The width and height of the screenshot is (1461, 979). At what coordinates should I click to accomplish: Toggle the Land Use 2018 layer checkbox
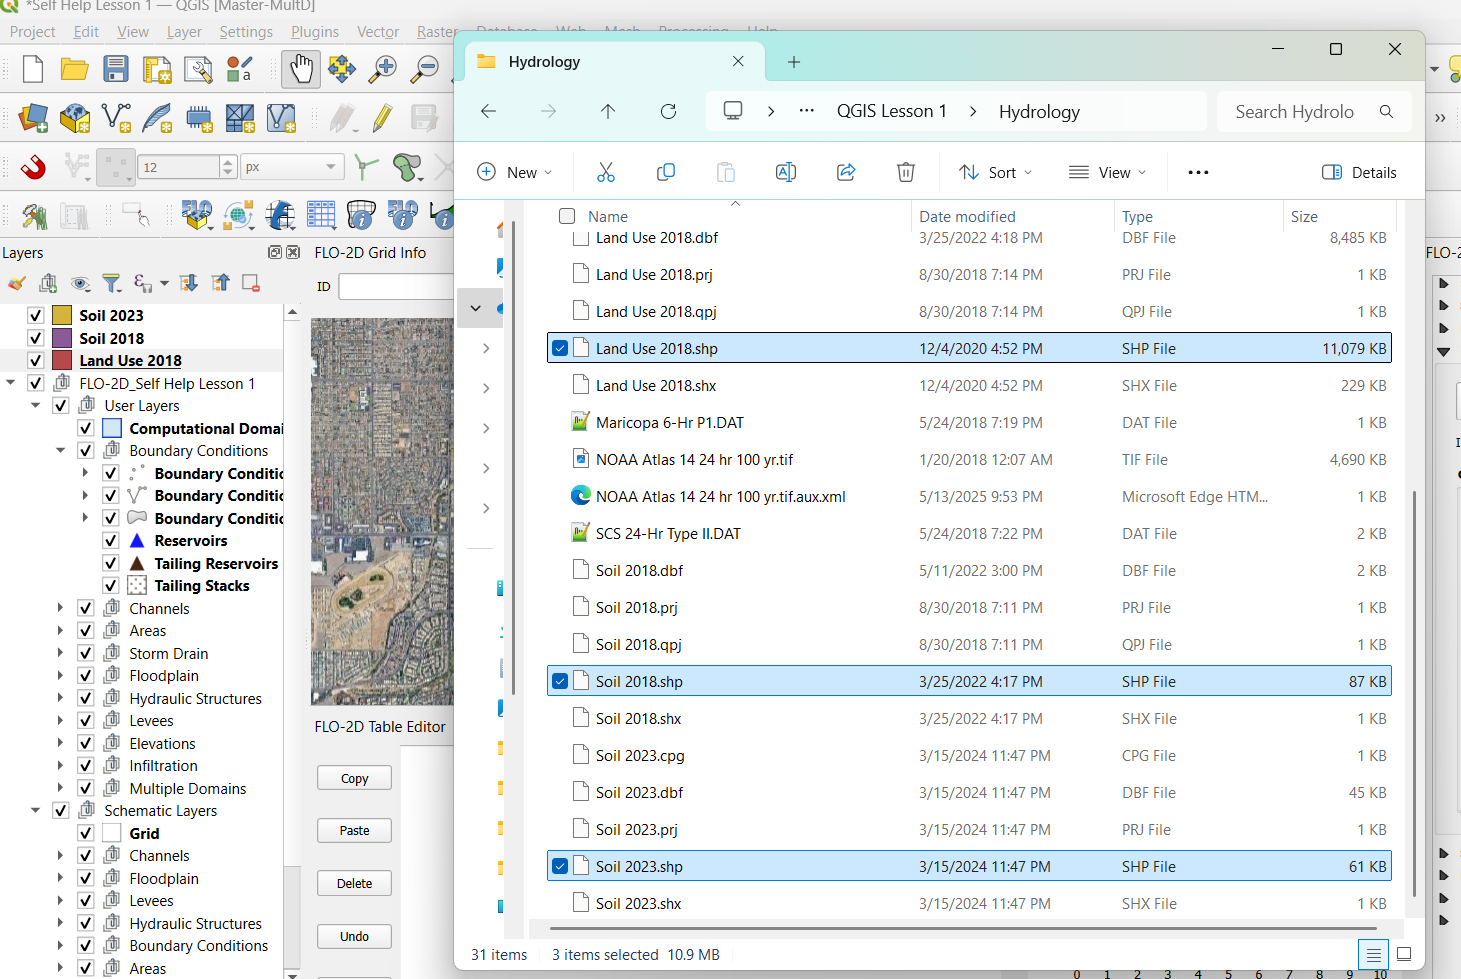point(36,361)
